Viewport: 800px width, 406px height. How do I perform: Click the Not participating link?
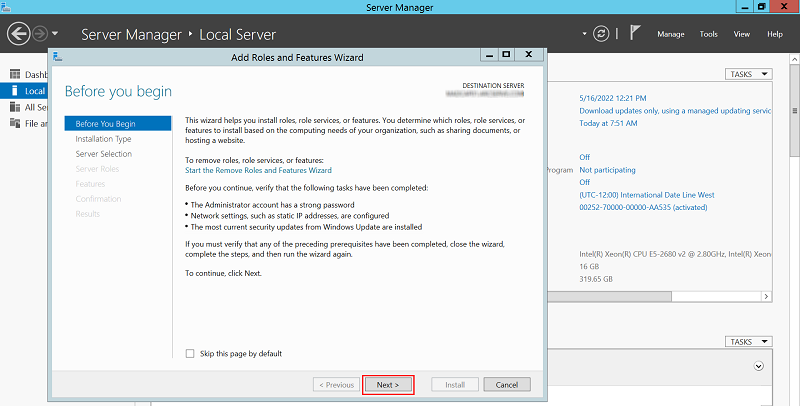tap(607, 170)
